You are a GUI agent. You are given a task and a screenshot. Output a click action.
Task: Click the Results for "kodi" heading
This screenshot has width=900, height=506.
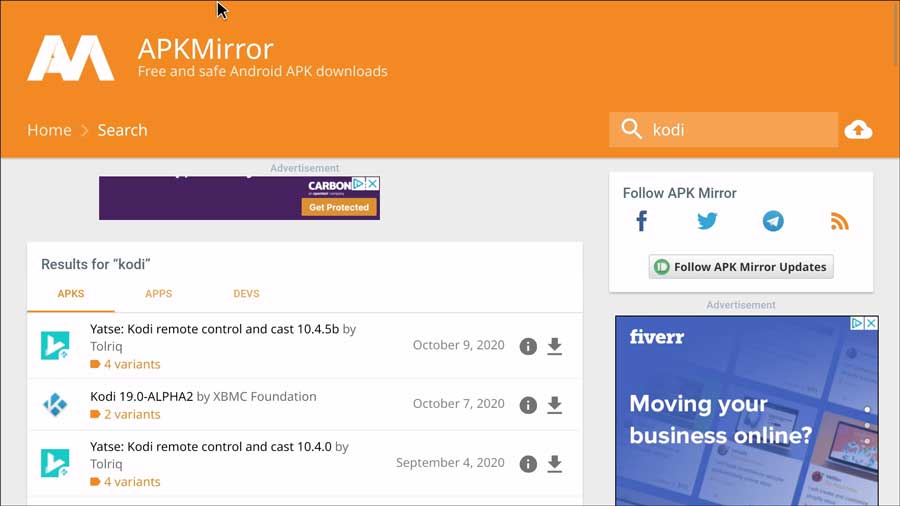(96, 264)
